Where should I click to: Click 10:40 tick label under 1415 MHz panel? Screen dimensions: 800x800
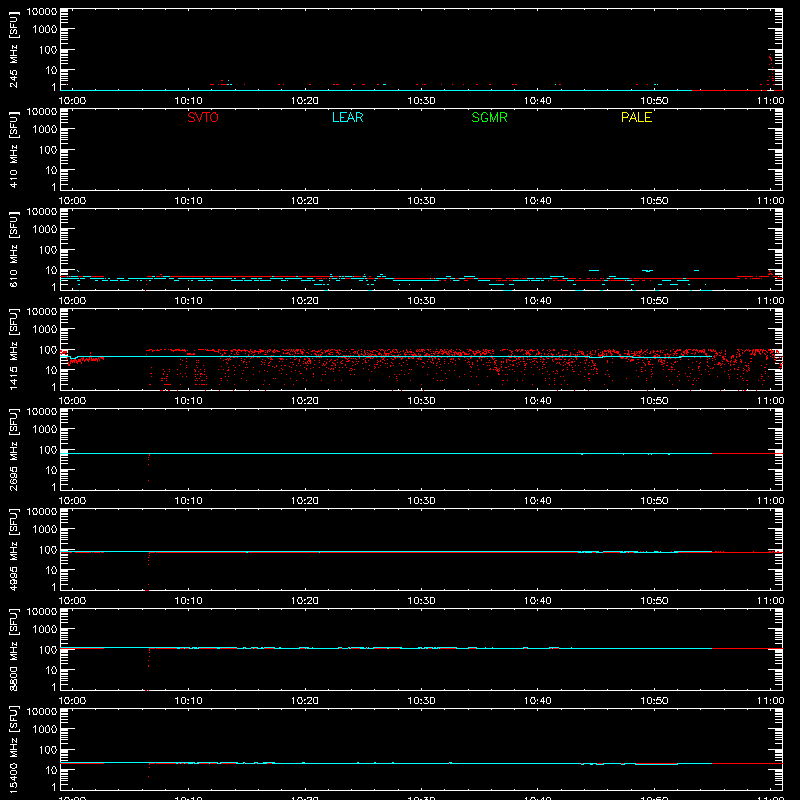(537, 401)
